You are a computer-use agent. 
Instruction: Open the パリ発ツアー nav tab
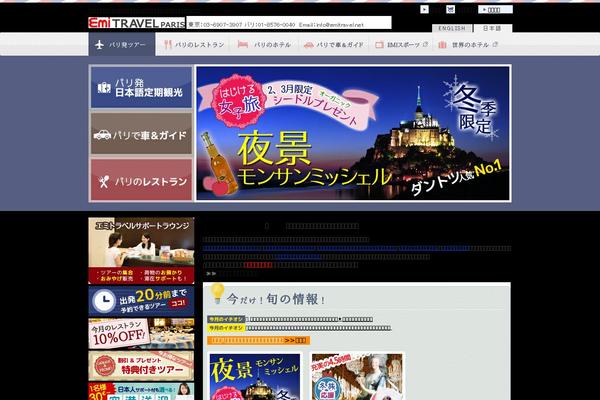pos(122,44)
